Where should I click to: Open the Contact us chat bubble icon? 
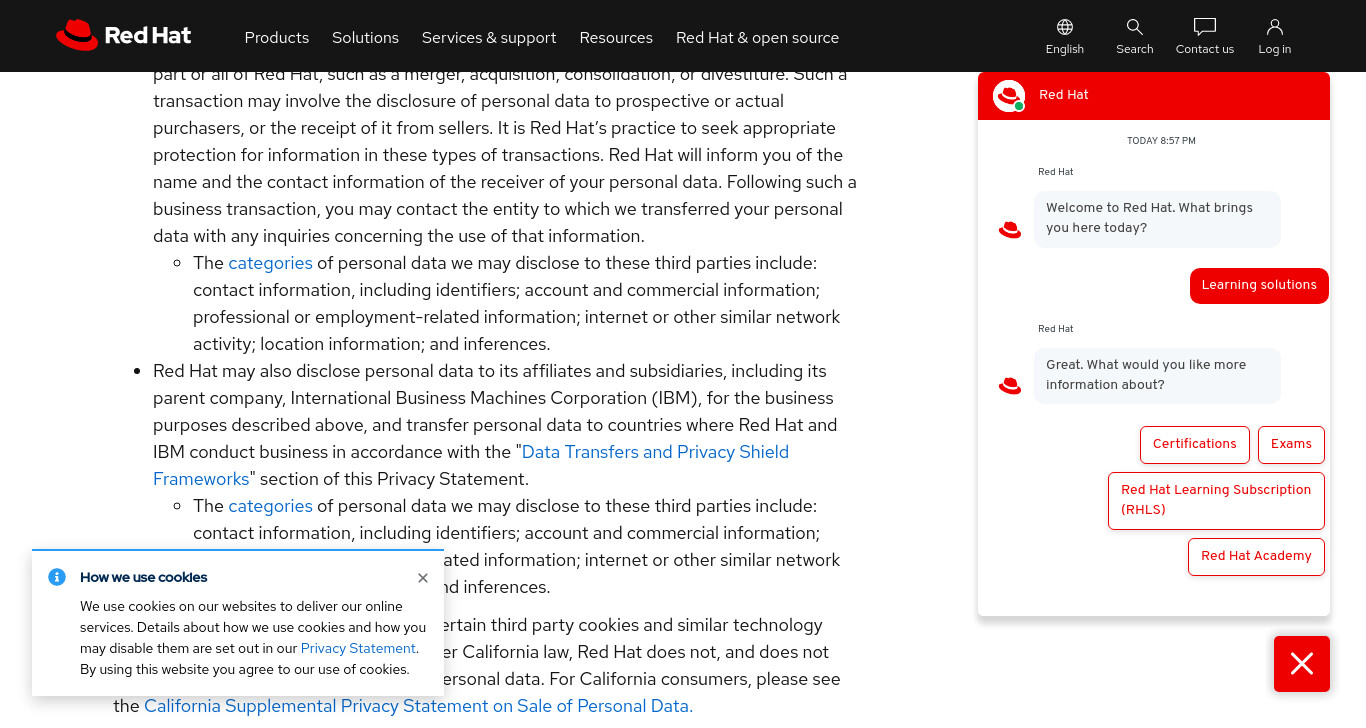1205,27
